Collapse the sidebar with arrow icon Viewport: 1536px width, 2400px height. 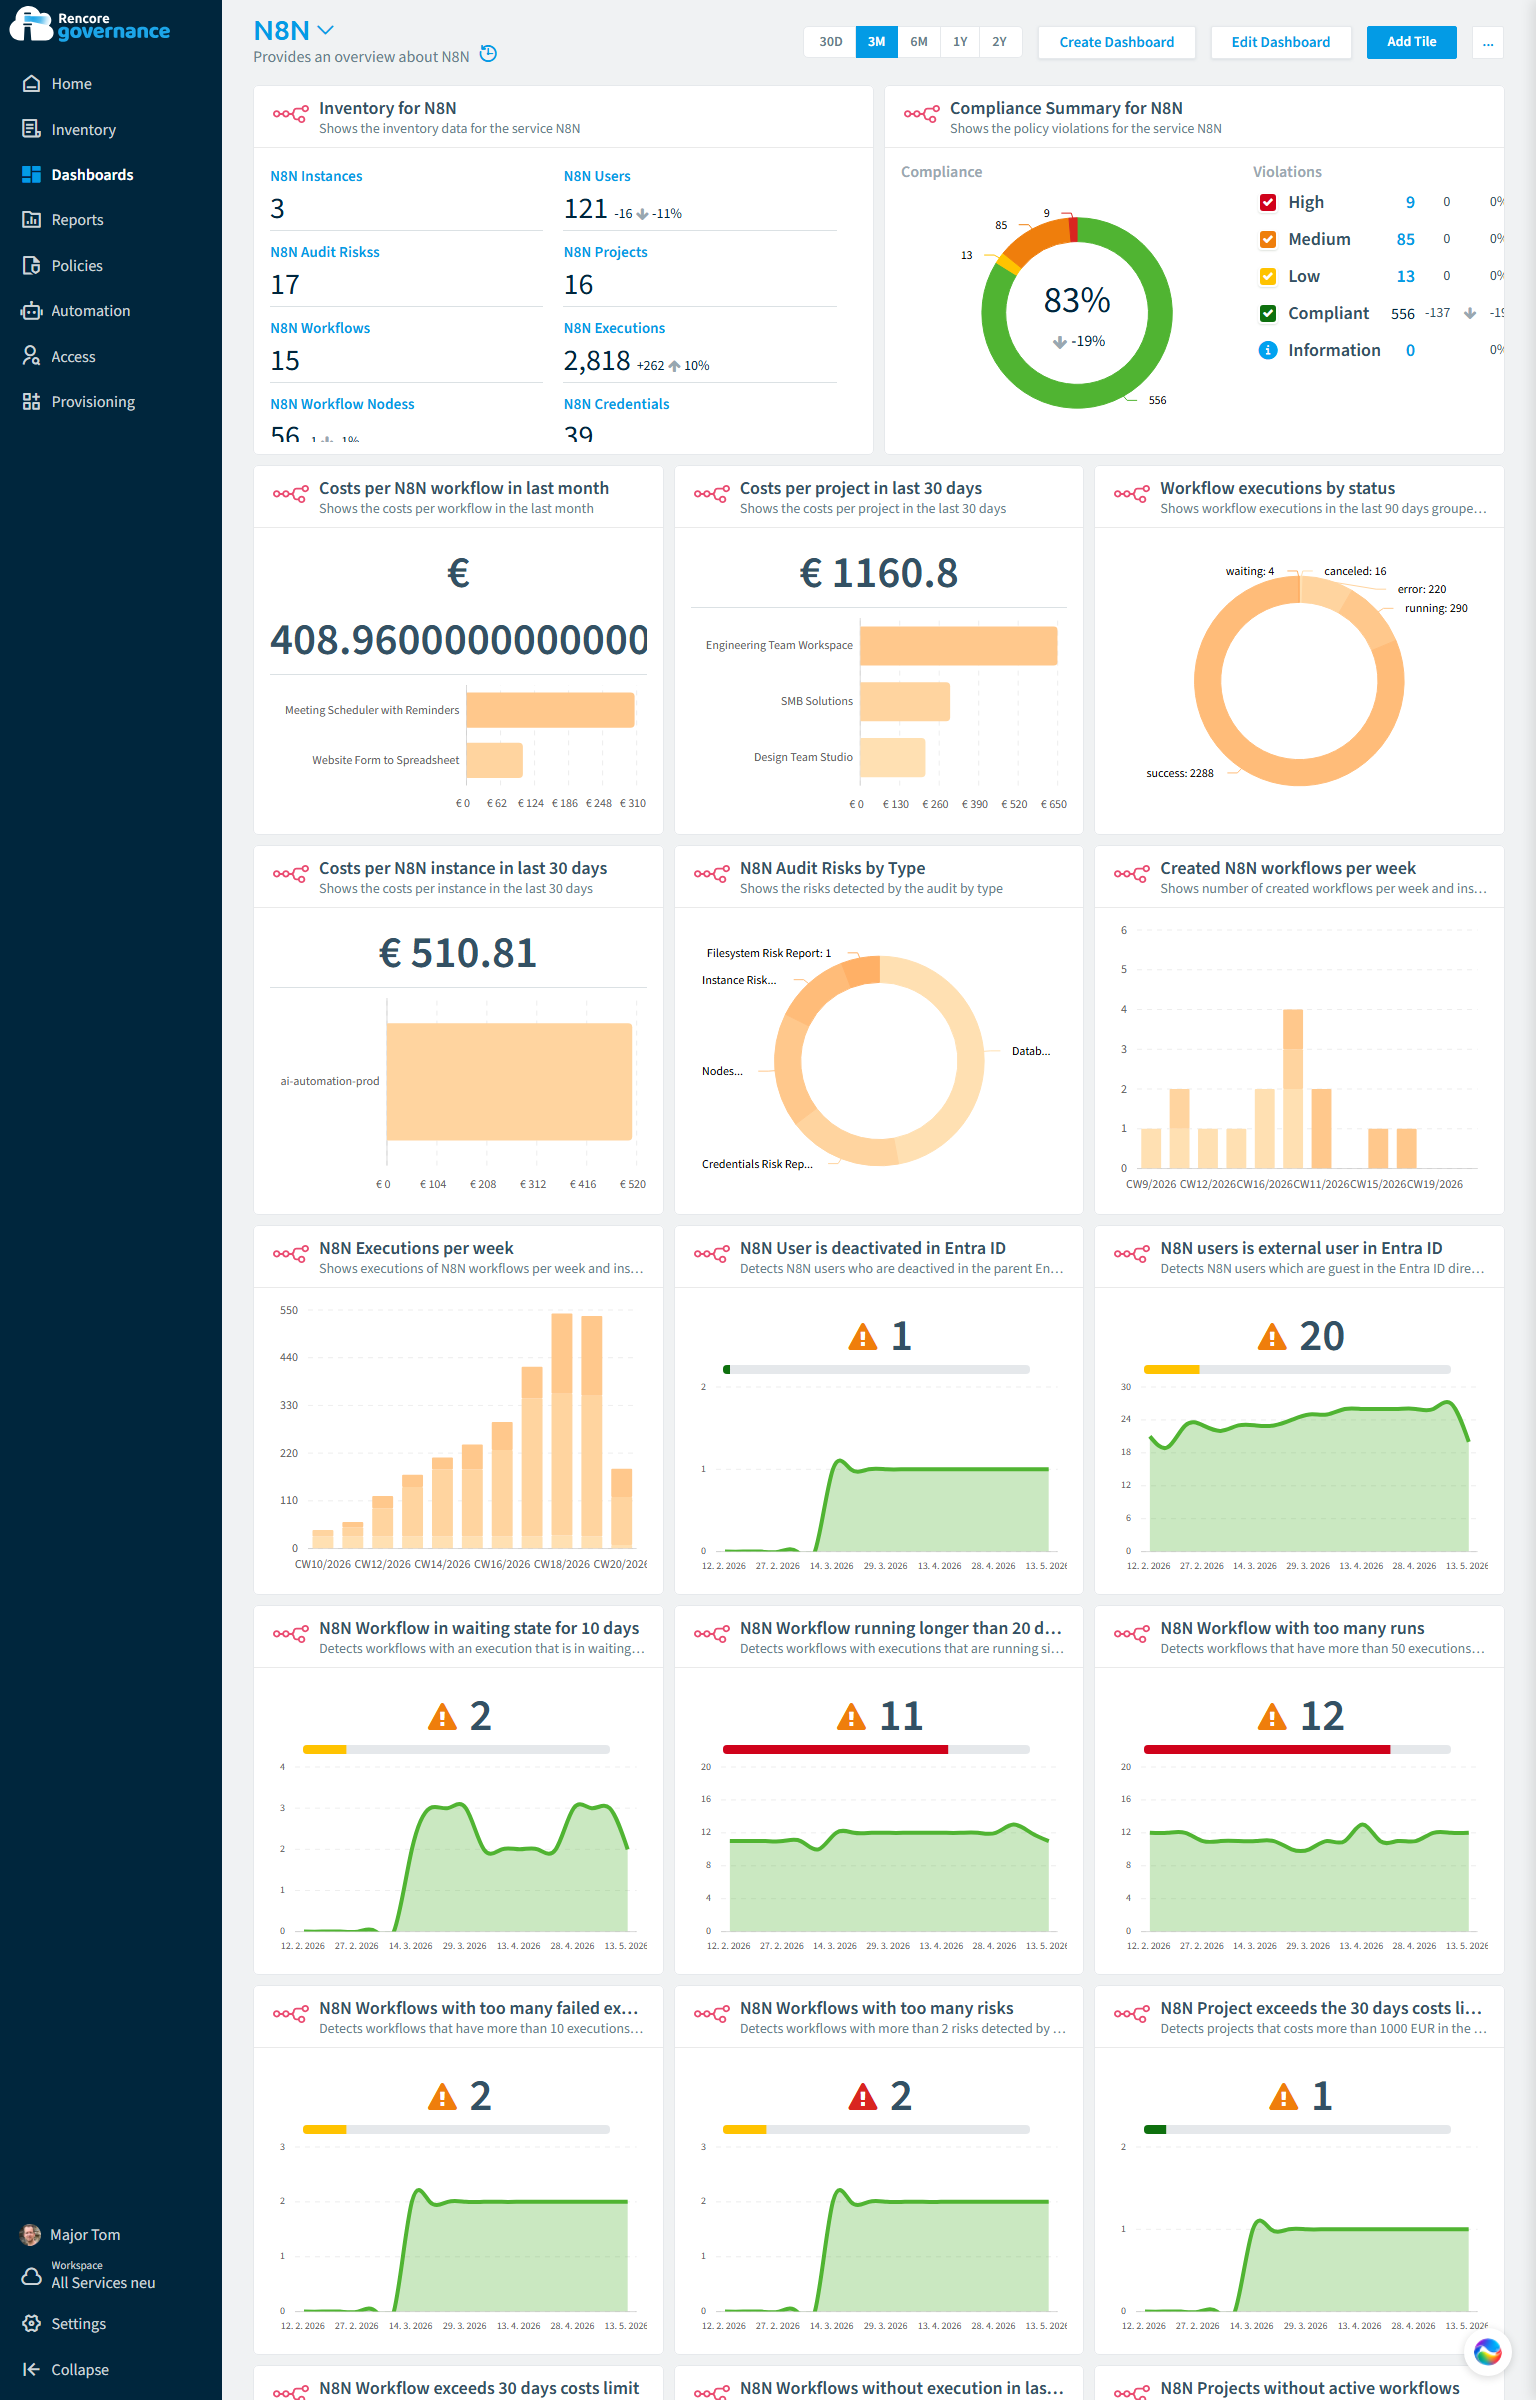click(31, 2369)
